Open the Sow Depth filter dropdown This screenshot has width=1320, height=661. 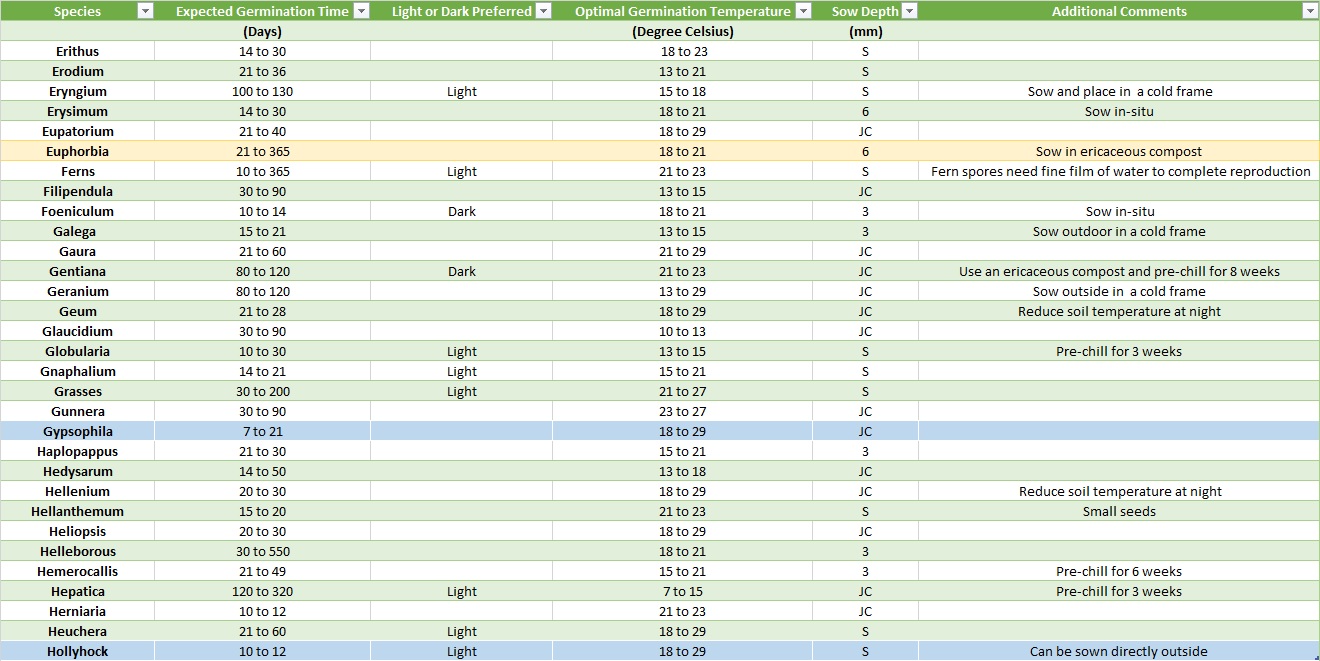pyautogui.click(x=909, y=11)
